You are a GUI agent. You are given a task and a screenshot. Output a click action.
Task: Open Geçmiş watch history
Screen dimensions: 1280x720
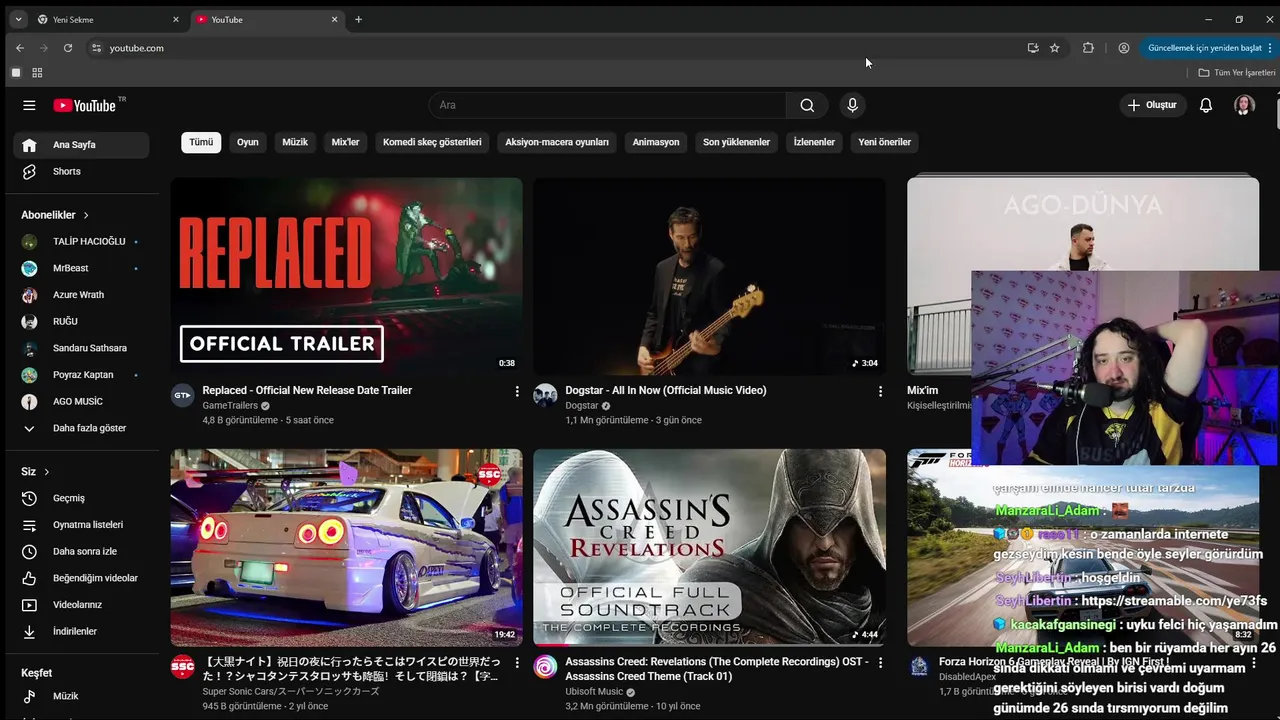(x=81, y=498)
